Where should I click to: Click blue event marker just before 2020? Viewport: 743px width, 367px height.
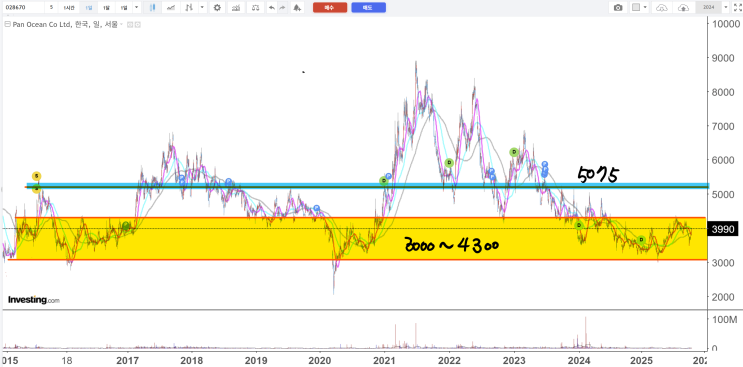[x=317, y=208]
